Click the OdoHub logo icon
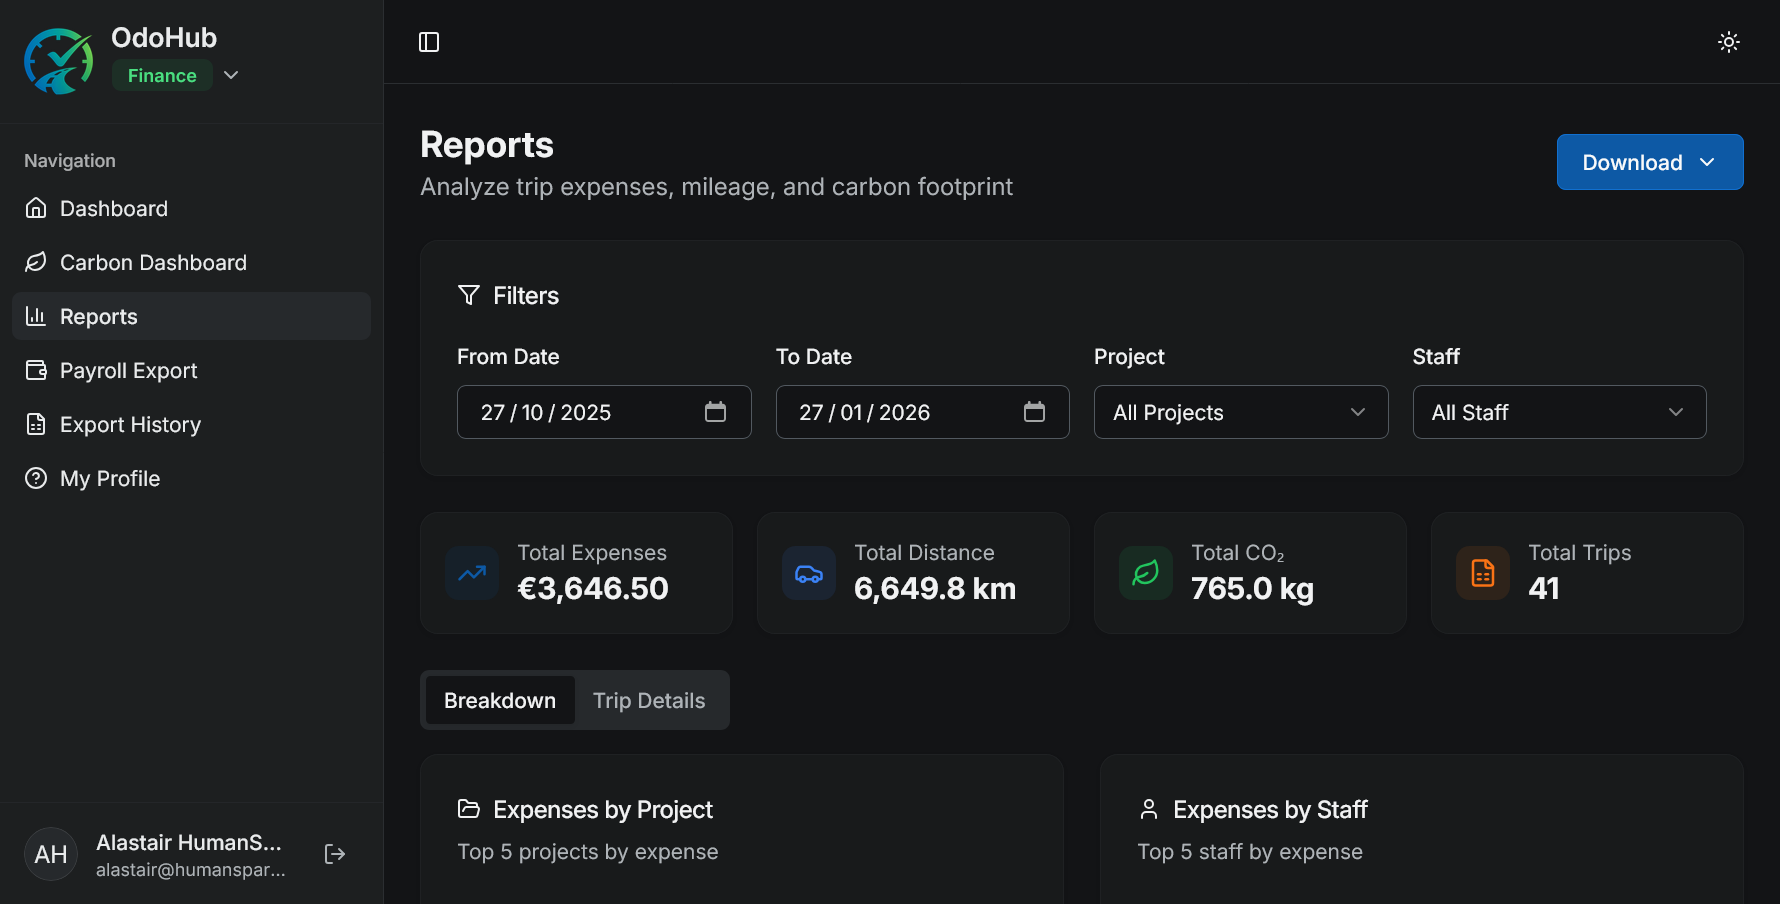Image resolution: width=1780 pixels, height=904 pixels. coord(59,61)
